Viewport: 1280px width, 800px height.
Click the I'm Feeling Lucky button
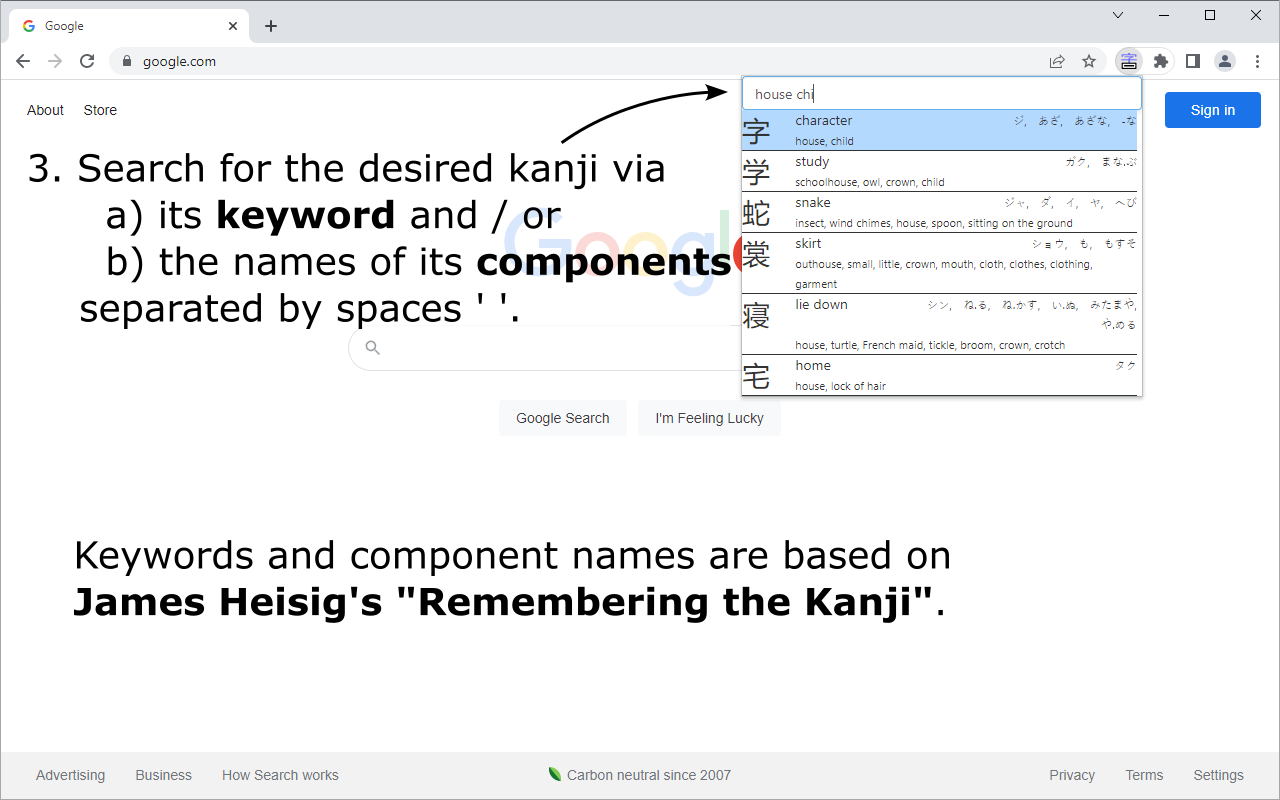click(x=709, y=418)
